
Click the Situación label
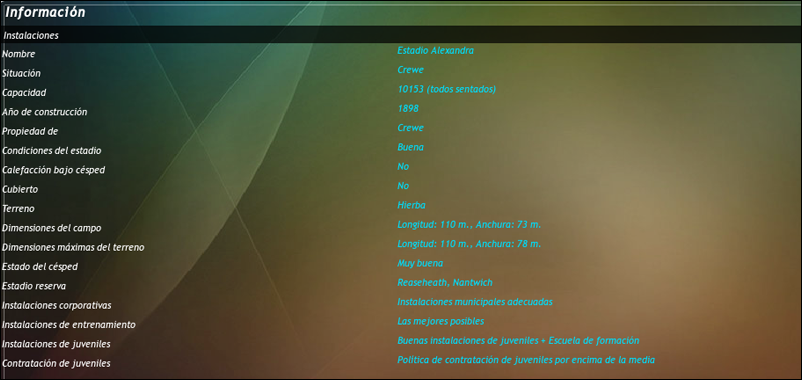point(21,74)
